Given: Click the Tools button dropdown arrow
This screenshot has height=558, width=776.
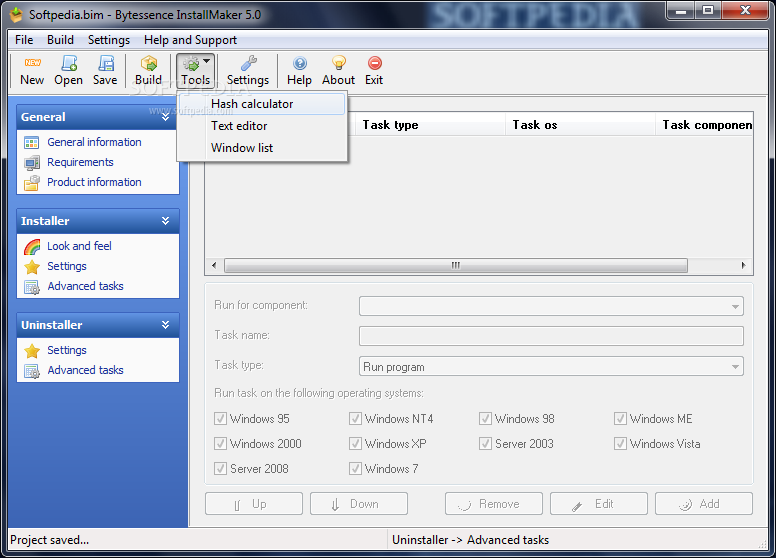Looking at the screenshot, I should click(x=207, y=61).
